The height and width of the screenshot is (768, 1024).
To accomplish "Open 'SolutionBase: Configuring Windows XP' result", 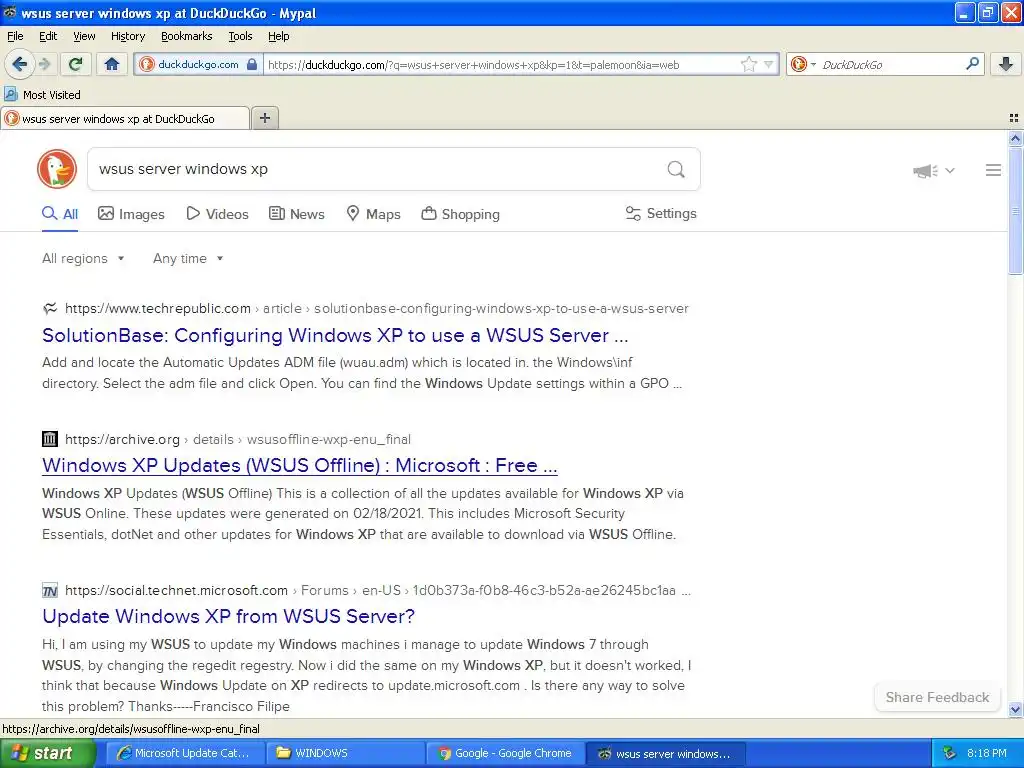I will (x=335, y=335).
